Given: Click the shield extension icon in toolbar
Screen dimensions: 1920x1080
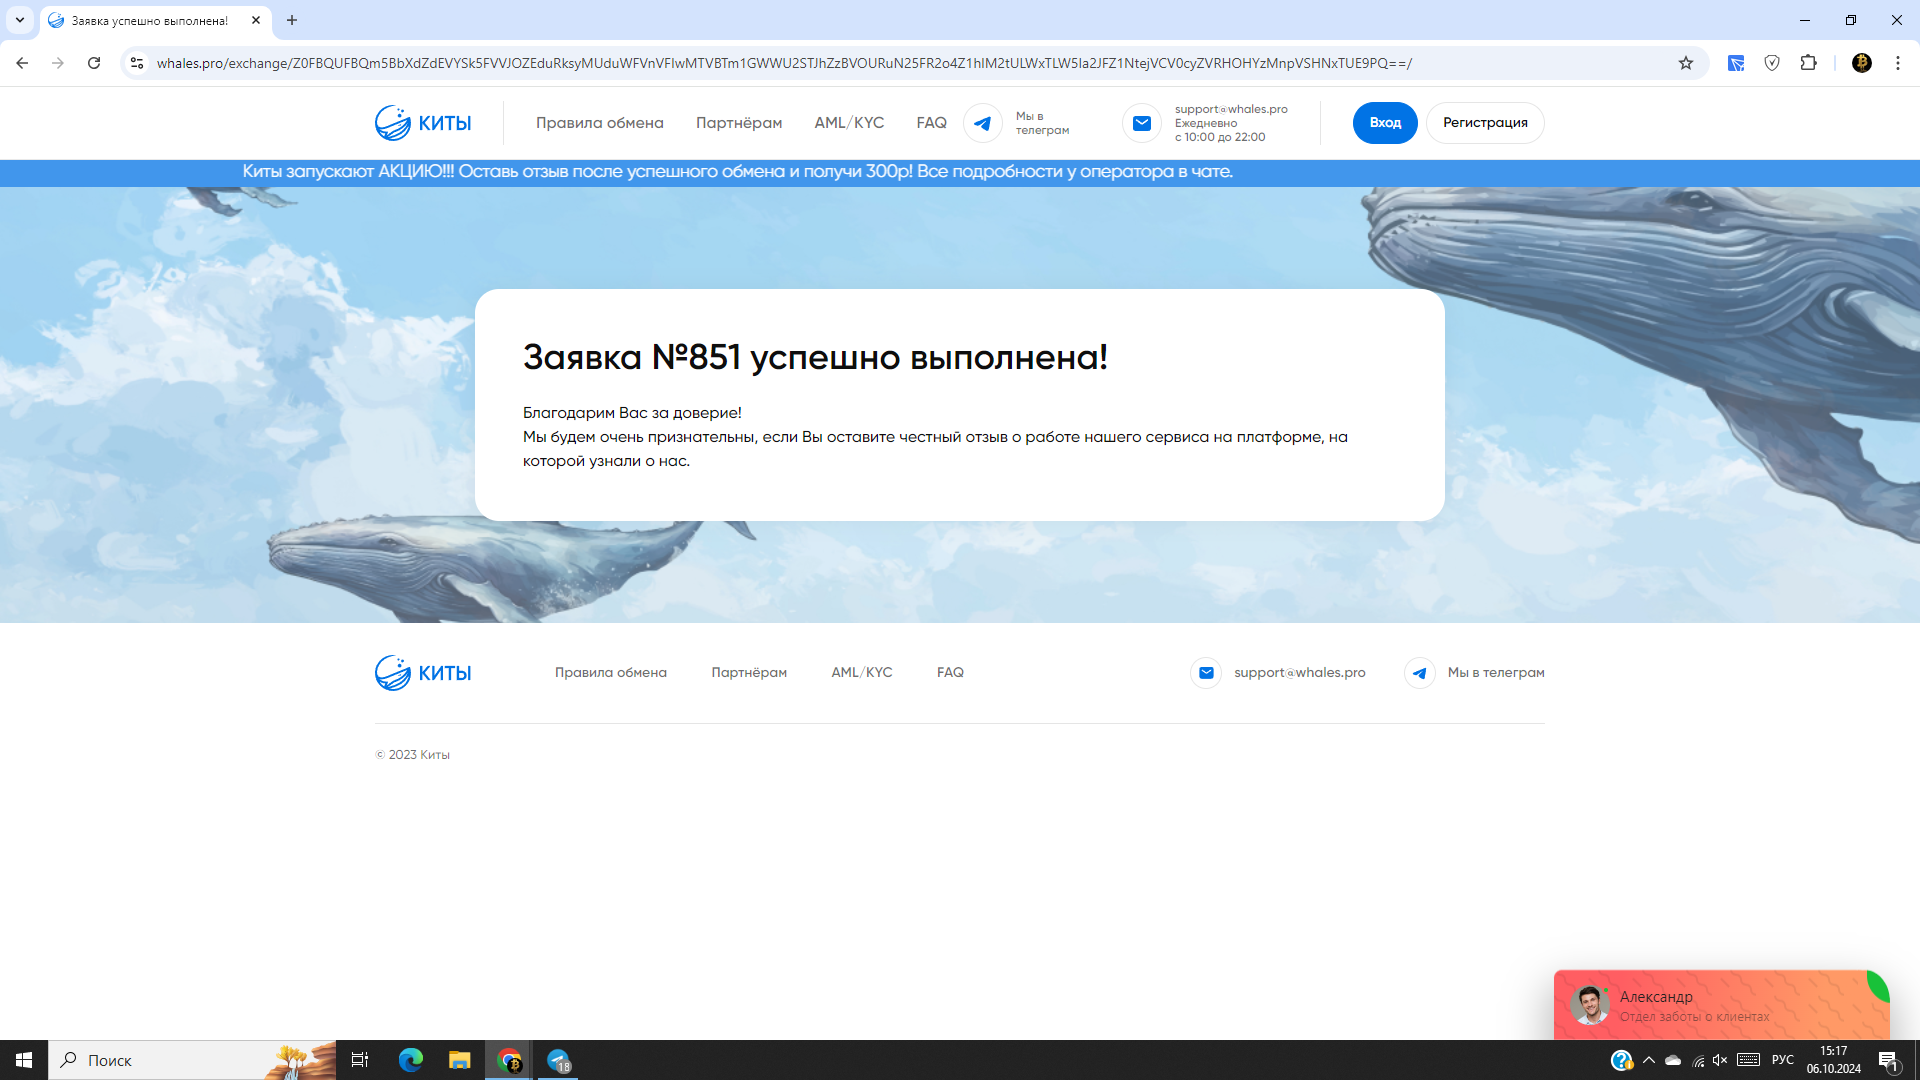Looking at the screenshot, I should pos(1772,63).
